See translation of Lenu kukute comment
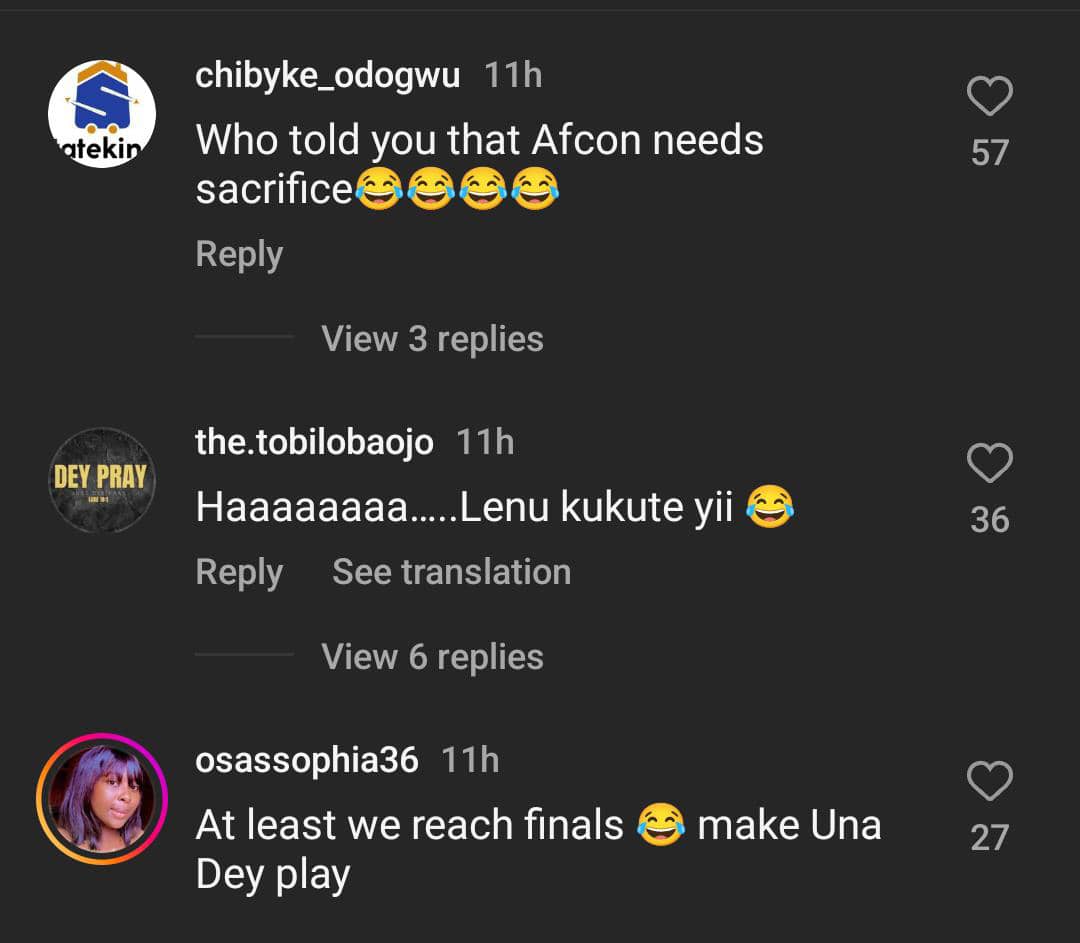The height and width of the screenshot is (943, 1080). pos(452,572)
